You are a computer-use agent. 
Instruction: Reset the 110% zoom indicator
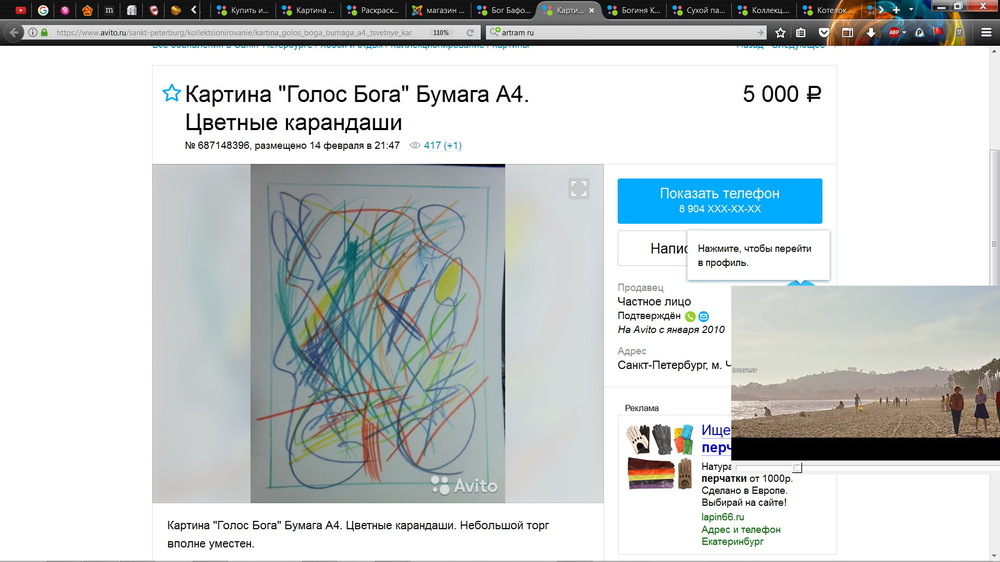(441, 32)
